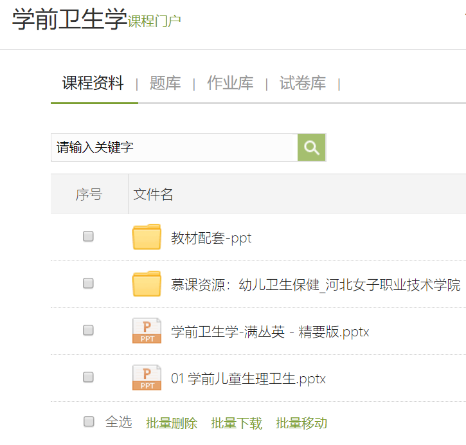Open the 课程门户 link beside title
466x445 pixels.
(x=154, y=21)
